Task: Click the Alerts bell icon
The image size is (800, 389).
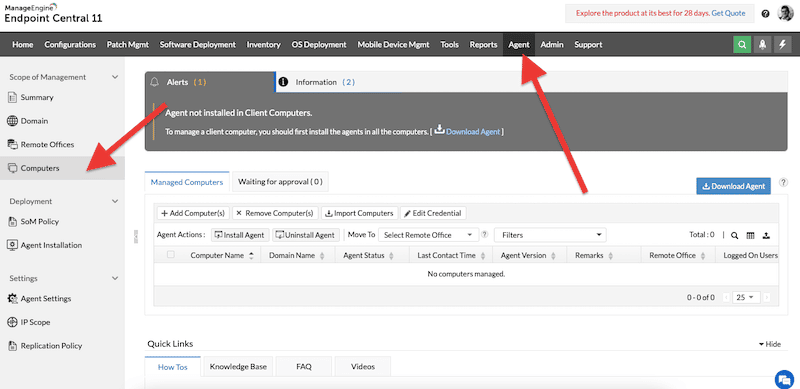Action: tap(155, 82)
